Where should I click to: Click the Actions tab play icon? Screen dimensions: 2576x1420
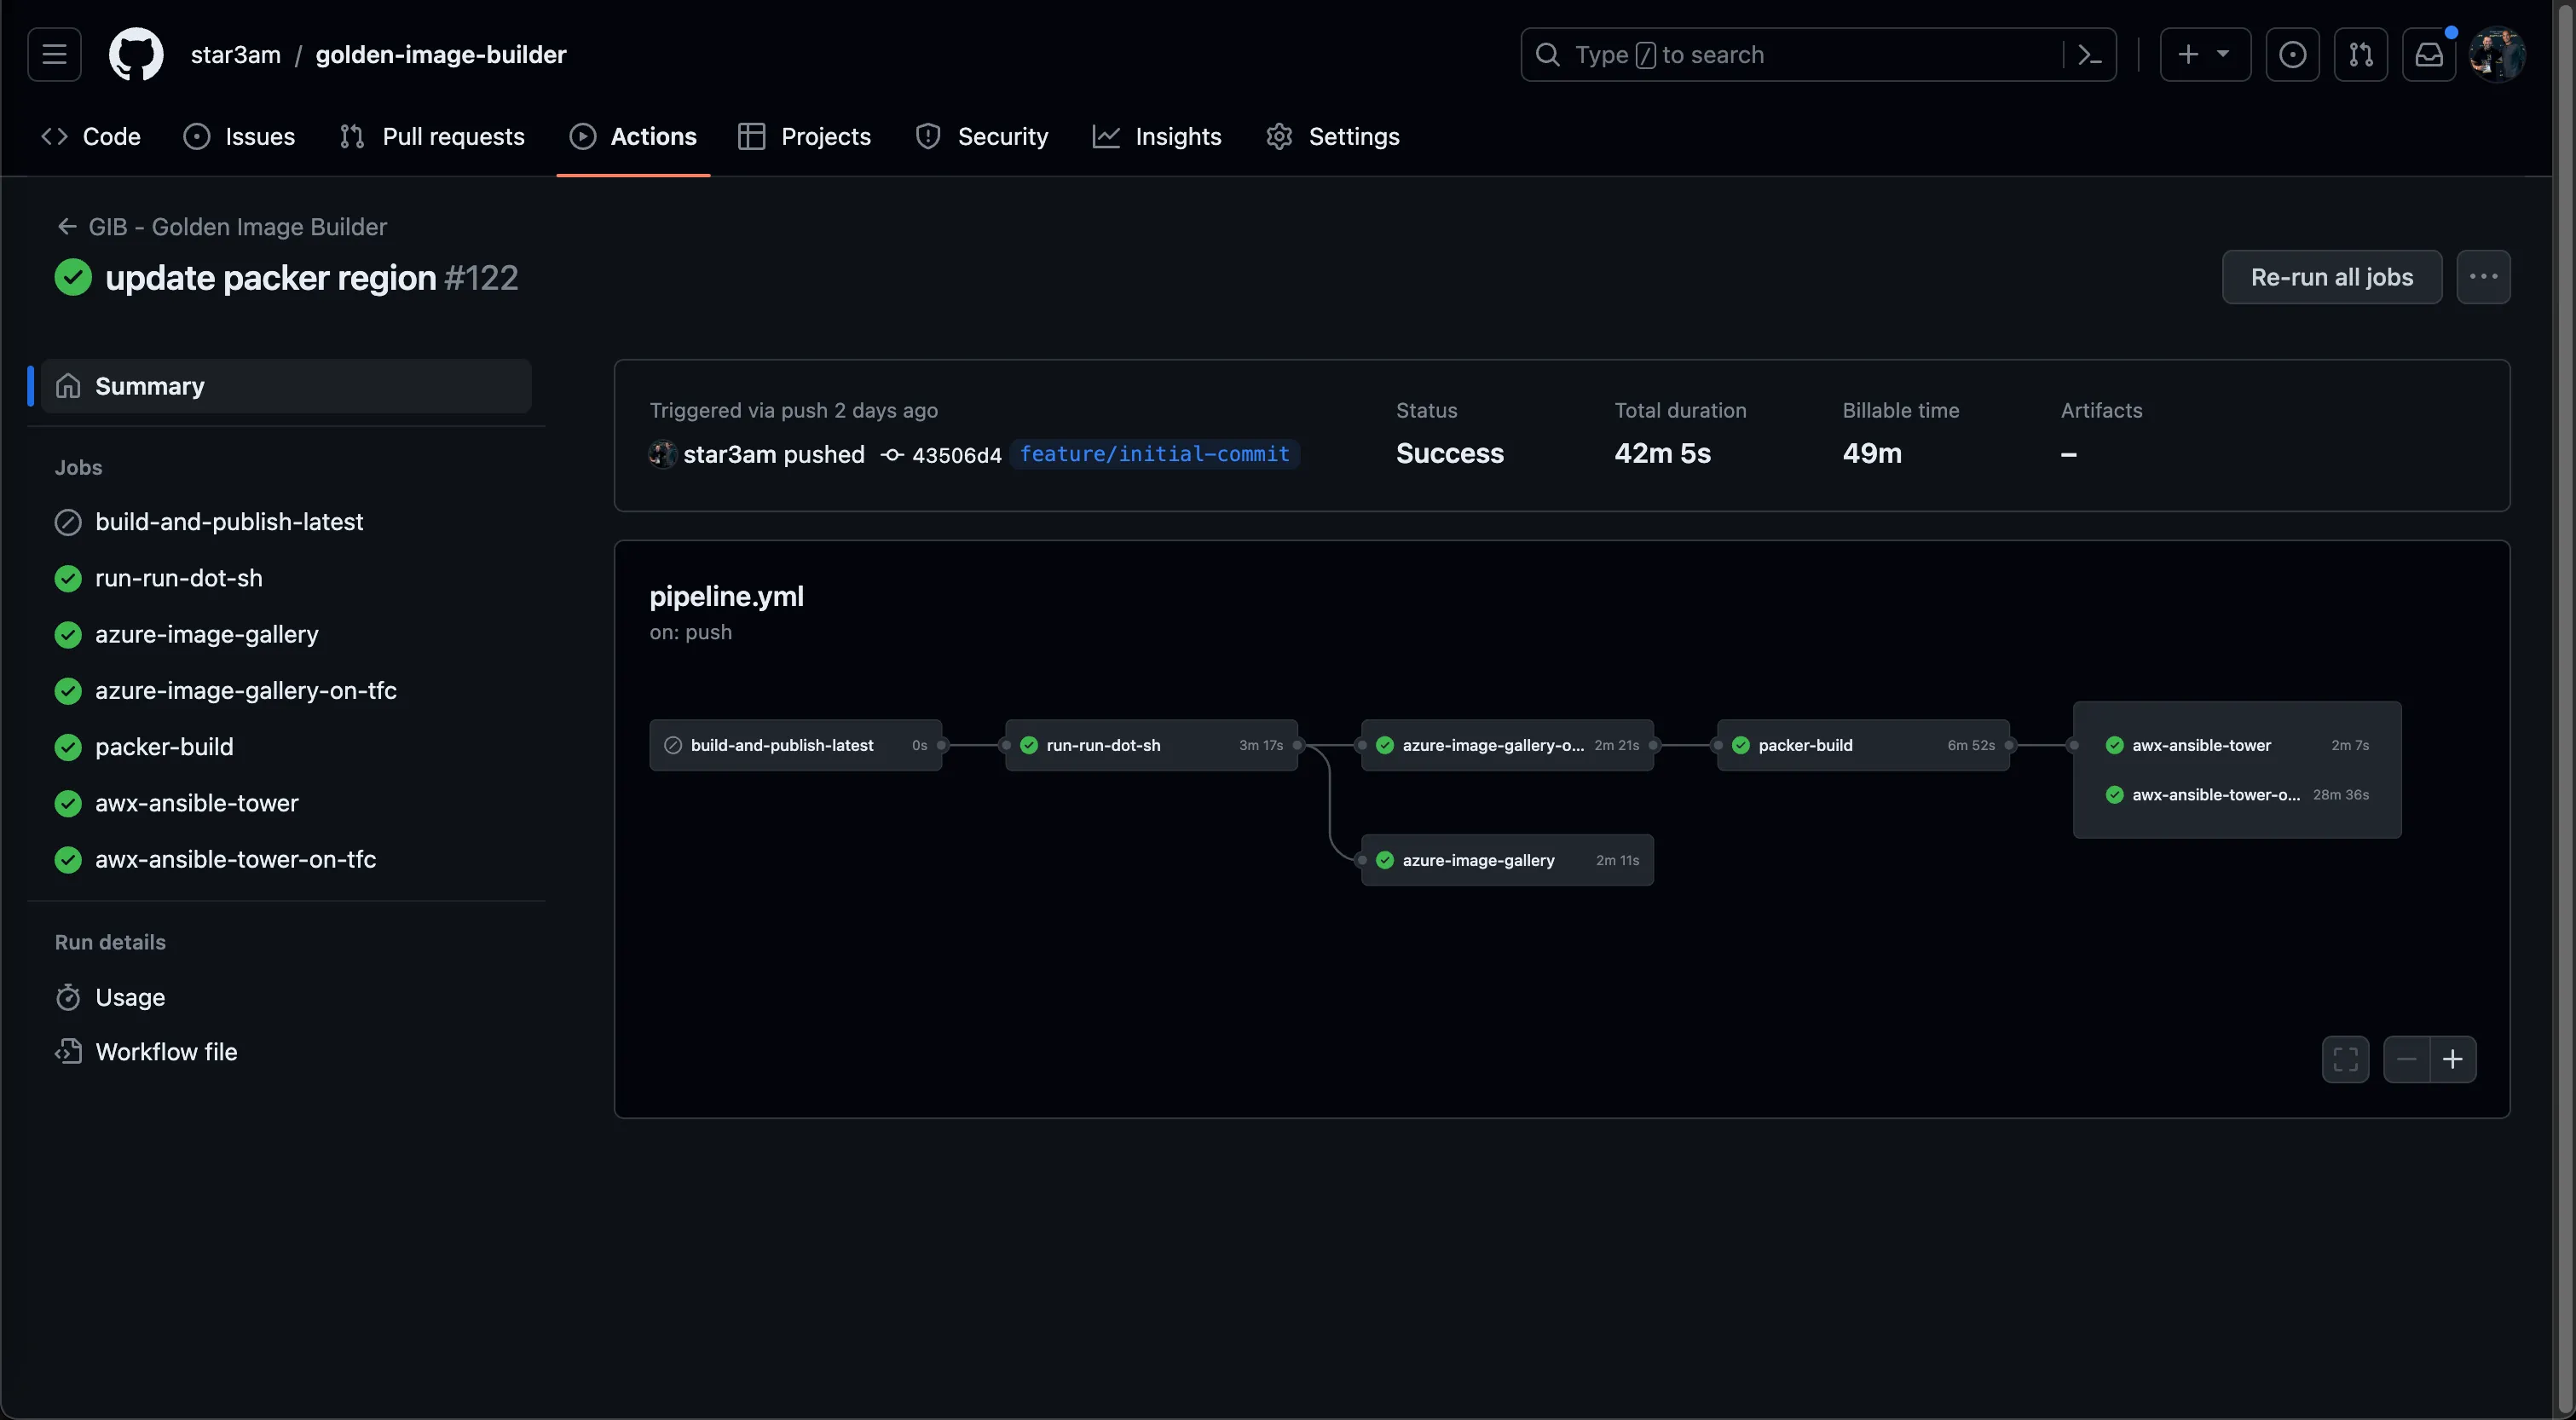point(583,136)
